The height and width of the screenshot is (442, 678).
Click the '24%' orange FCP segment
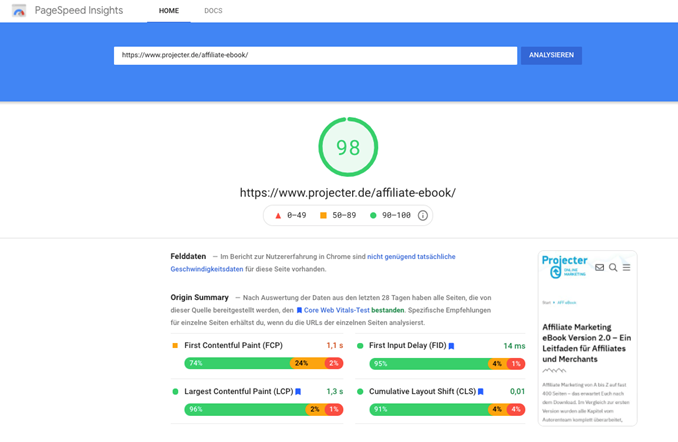(x=307, y=363)
